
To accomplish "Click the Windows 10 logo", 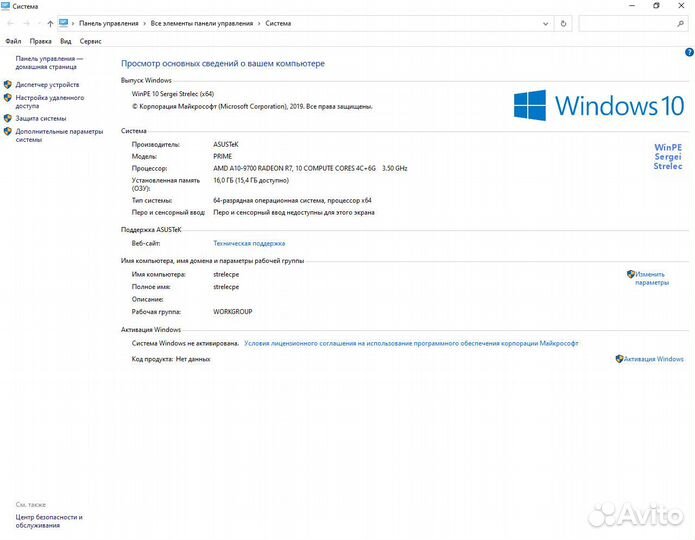I will (x=599, y=106).
